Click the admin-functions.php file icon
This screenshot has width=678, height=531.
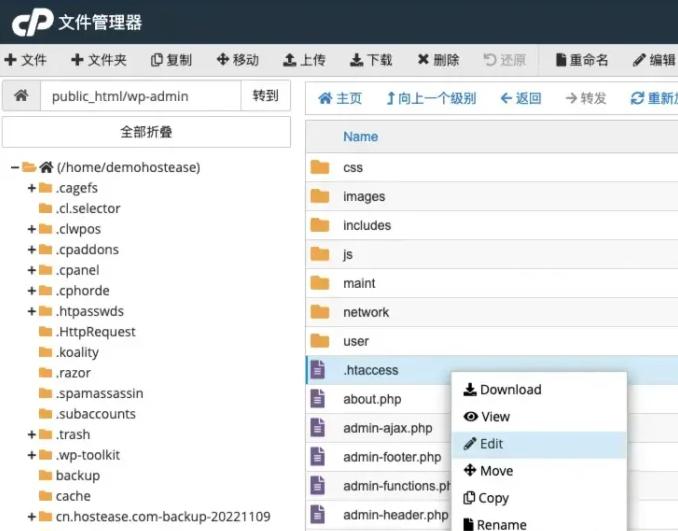318,486
